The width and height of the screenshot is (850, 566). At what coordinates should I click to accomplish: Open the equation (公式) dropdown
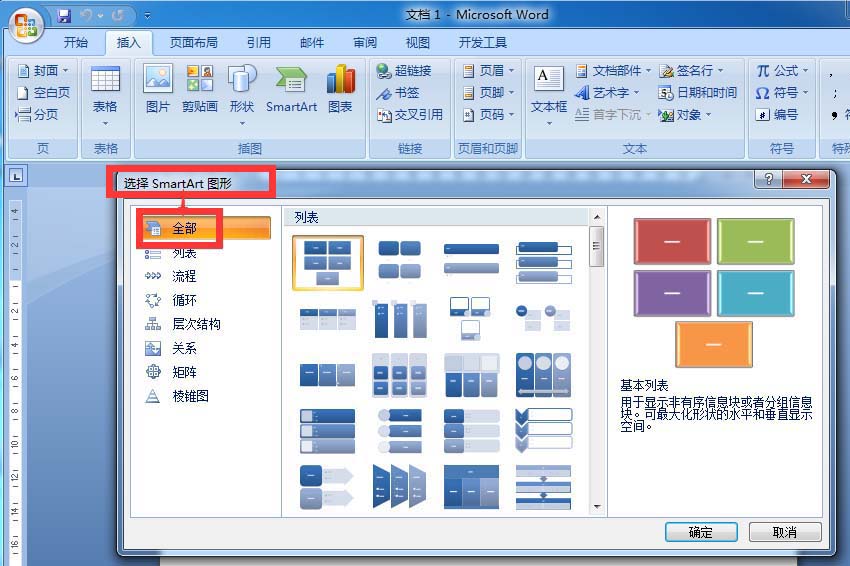click(x=782, y=70)
